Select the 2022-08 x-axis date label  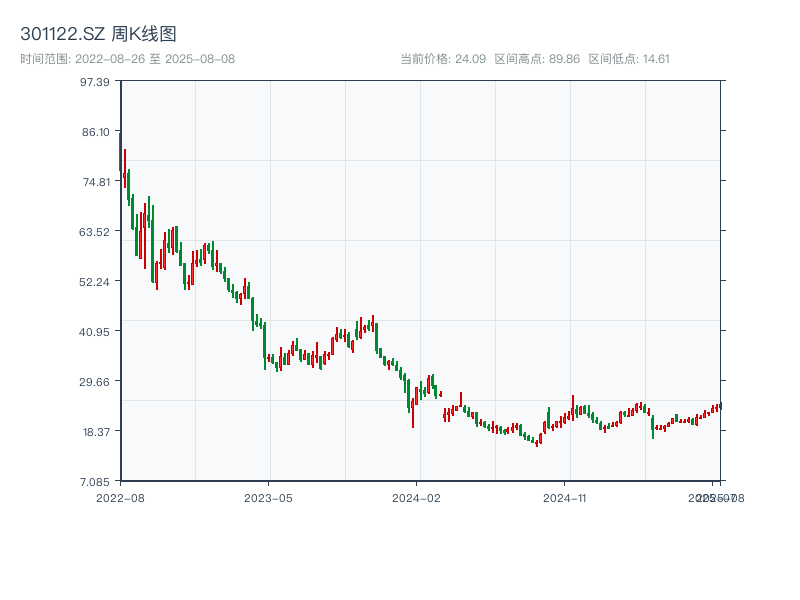120,497
